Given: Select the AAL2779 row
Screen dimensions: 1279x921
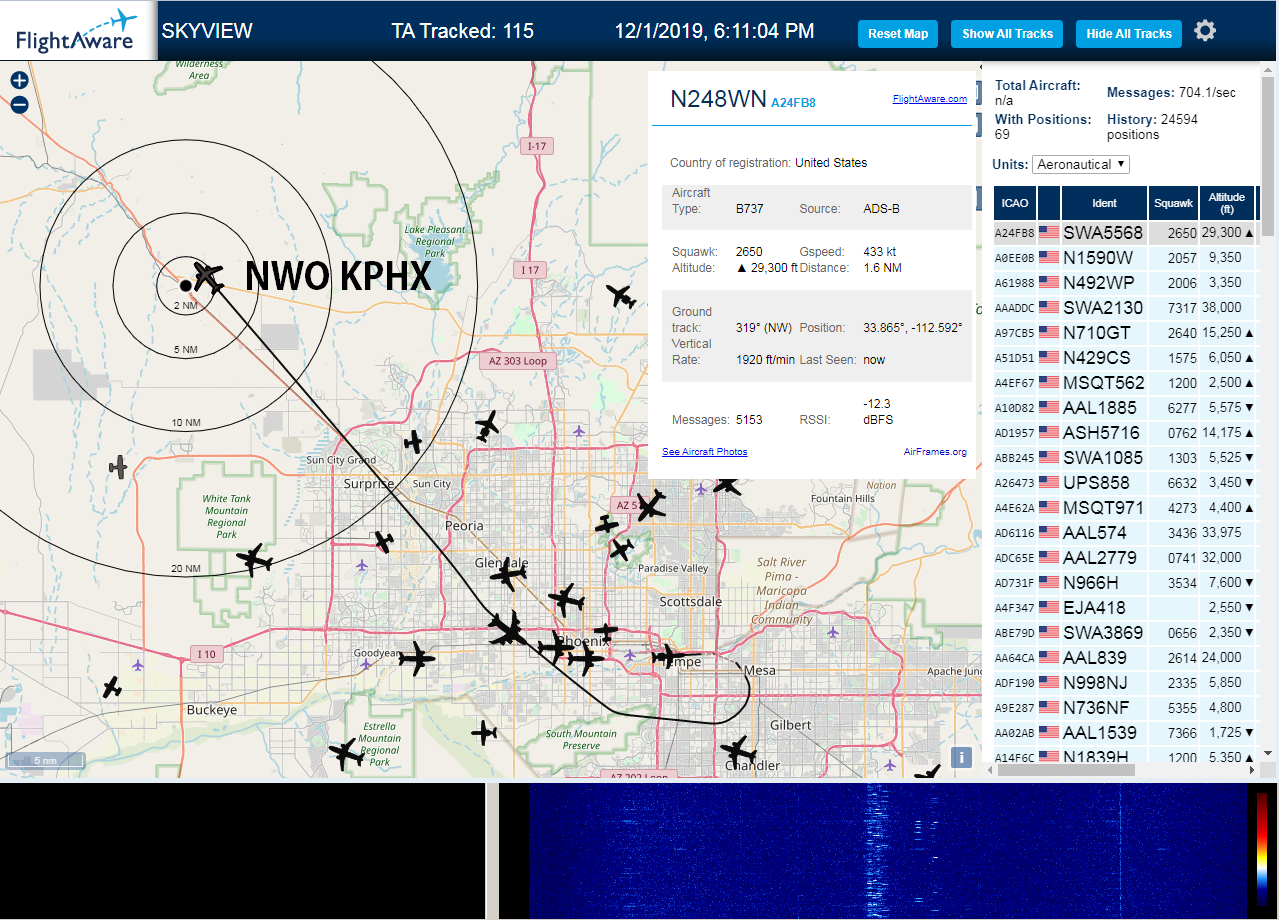Looking at the screenshot, I should (x=1125, y=558).
